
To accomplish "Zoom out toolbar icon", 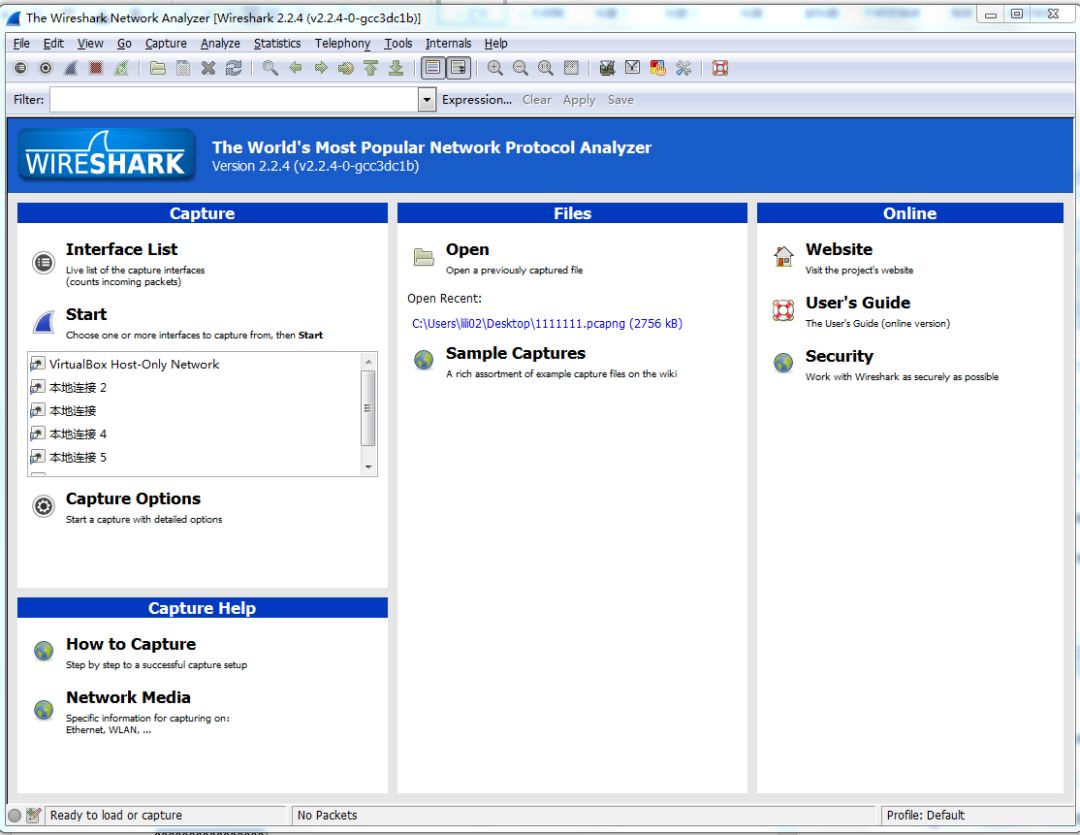I will pos(520,68).
